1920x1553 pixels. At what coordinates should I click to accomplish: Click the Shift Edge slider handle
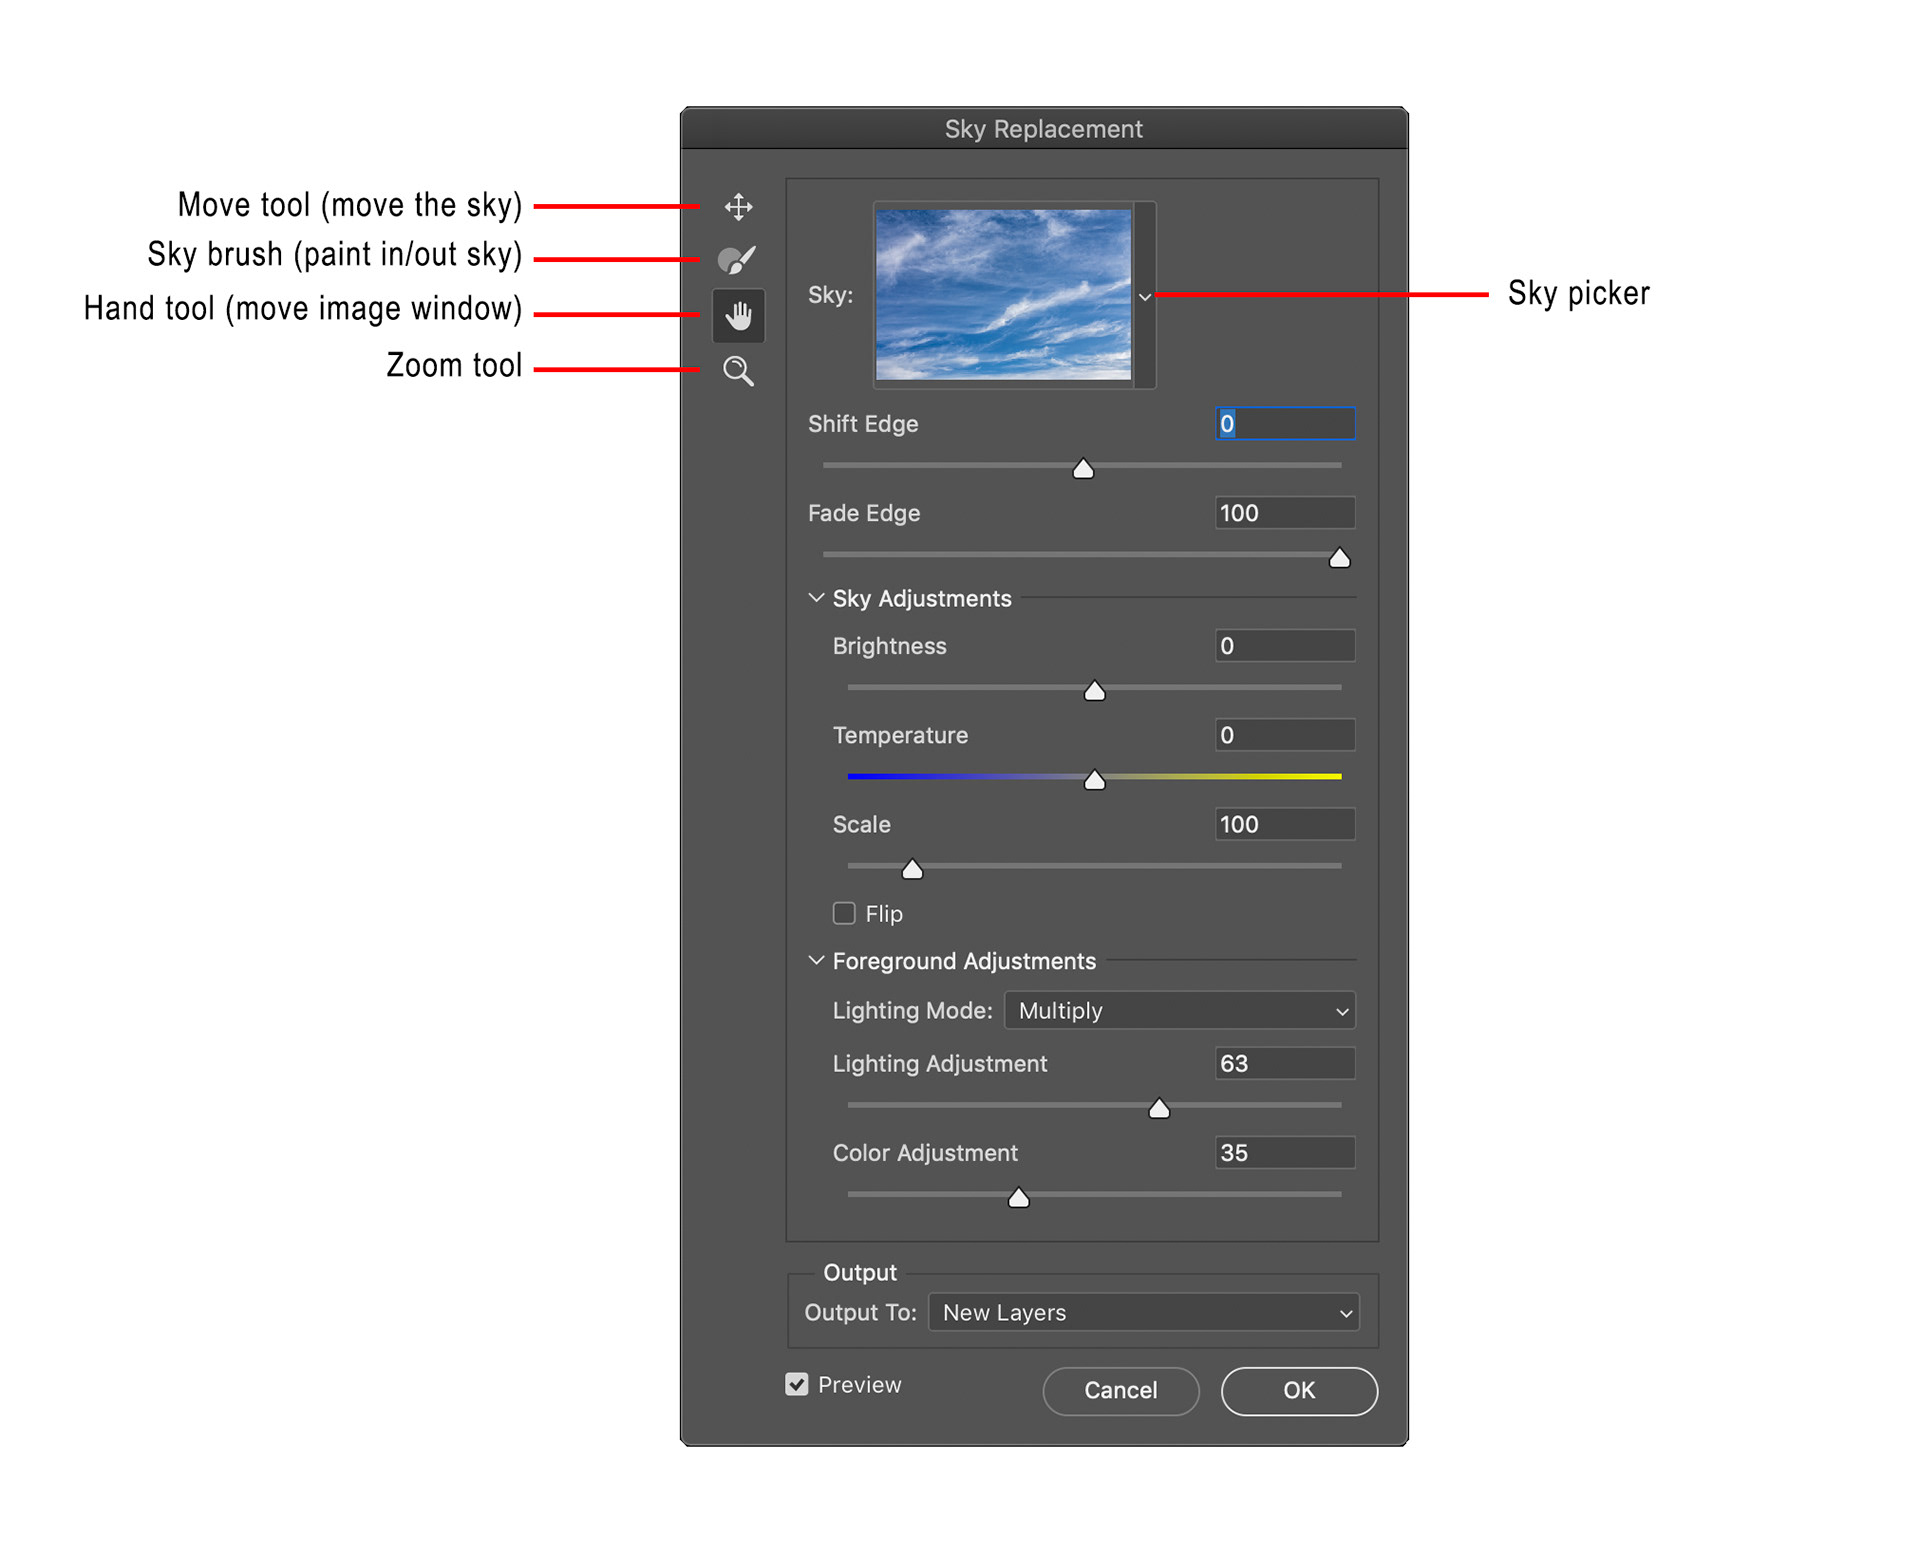[1083, 469]
